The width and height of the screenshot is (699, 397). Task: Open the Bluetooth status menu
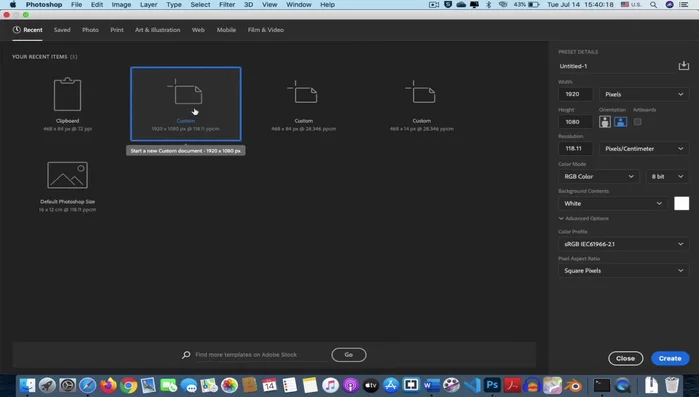[488, 4]
